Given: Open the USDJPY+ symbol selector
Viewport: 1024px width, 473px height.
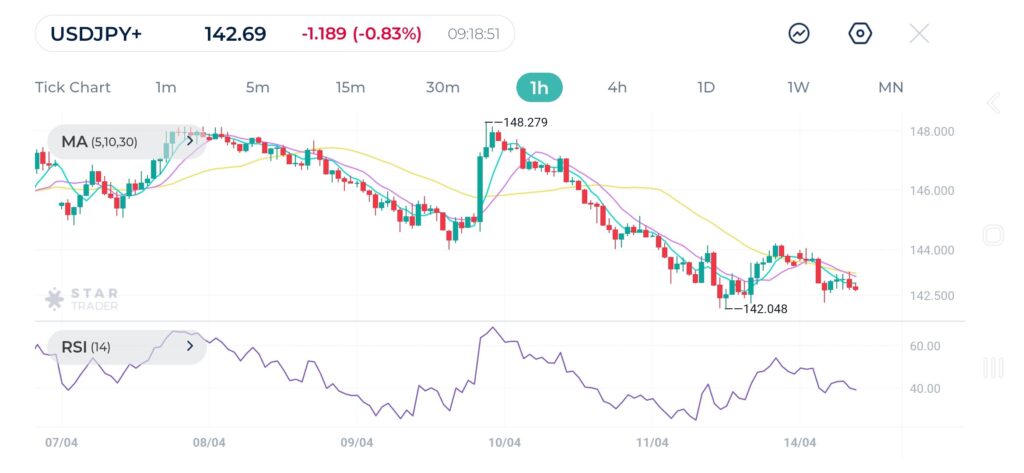Looking at the screenshot, I should pyautogui.click(x=96, y=34).
